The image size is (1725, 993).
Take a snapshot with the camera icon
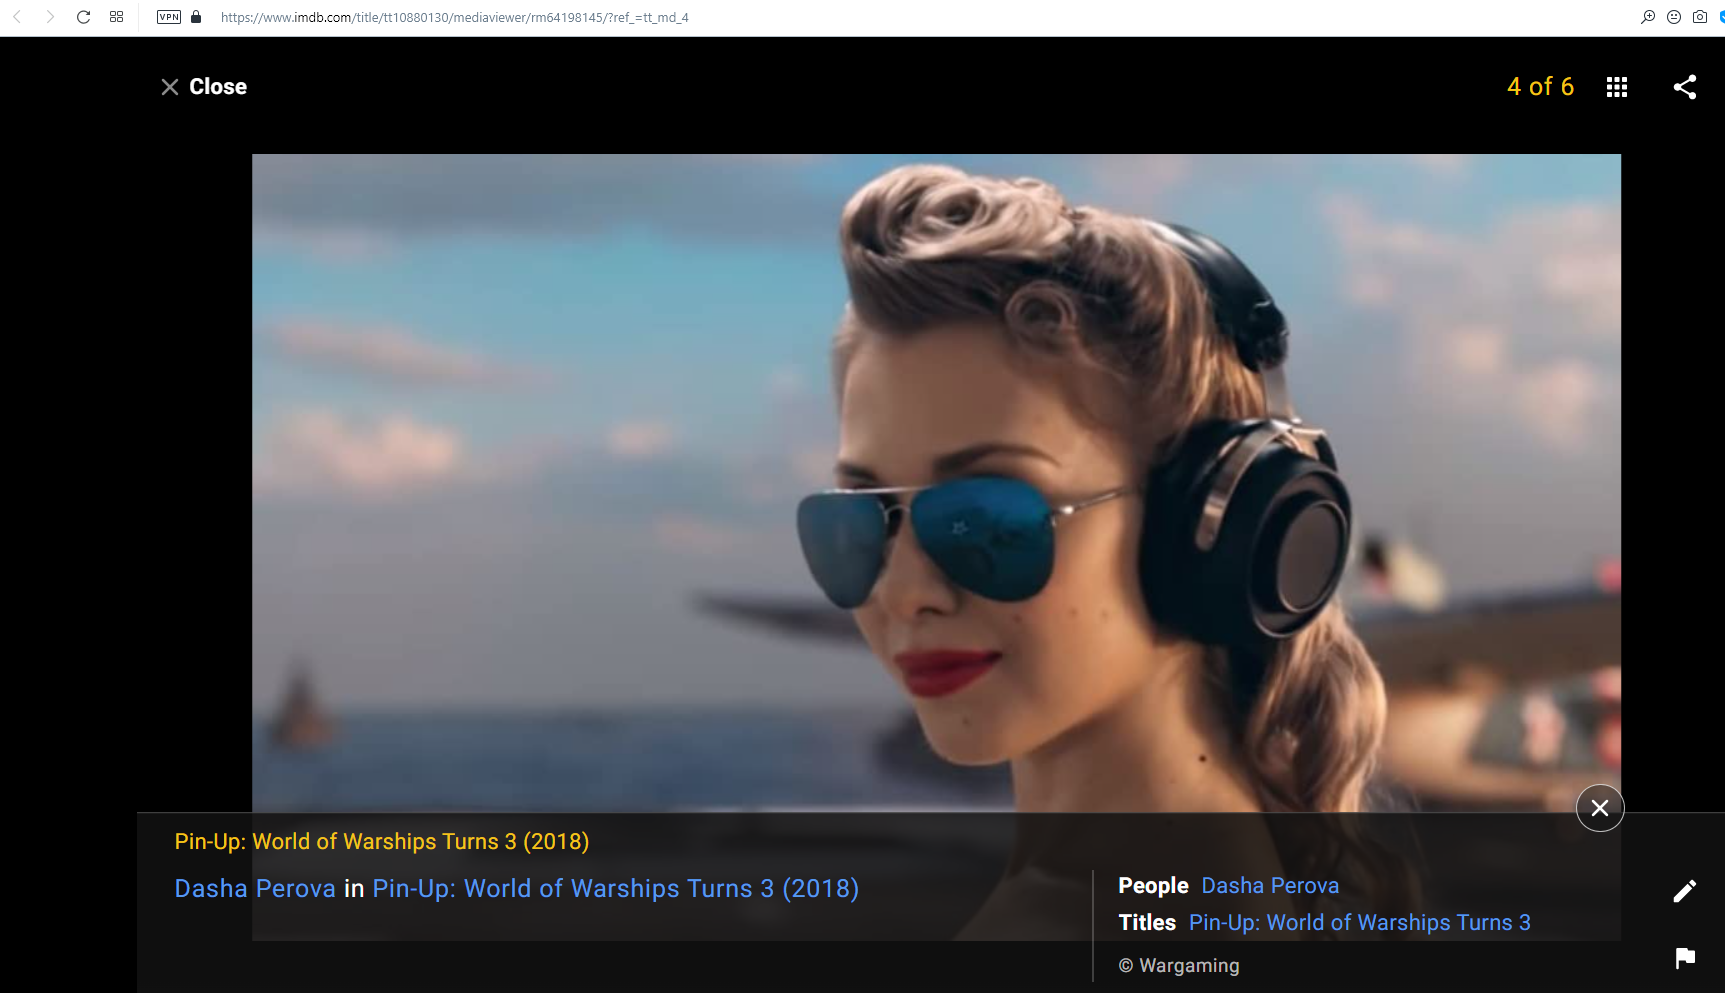click(1700, 17)
